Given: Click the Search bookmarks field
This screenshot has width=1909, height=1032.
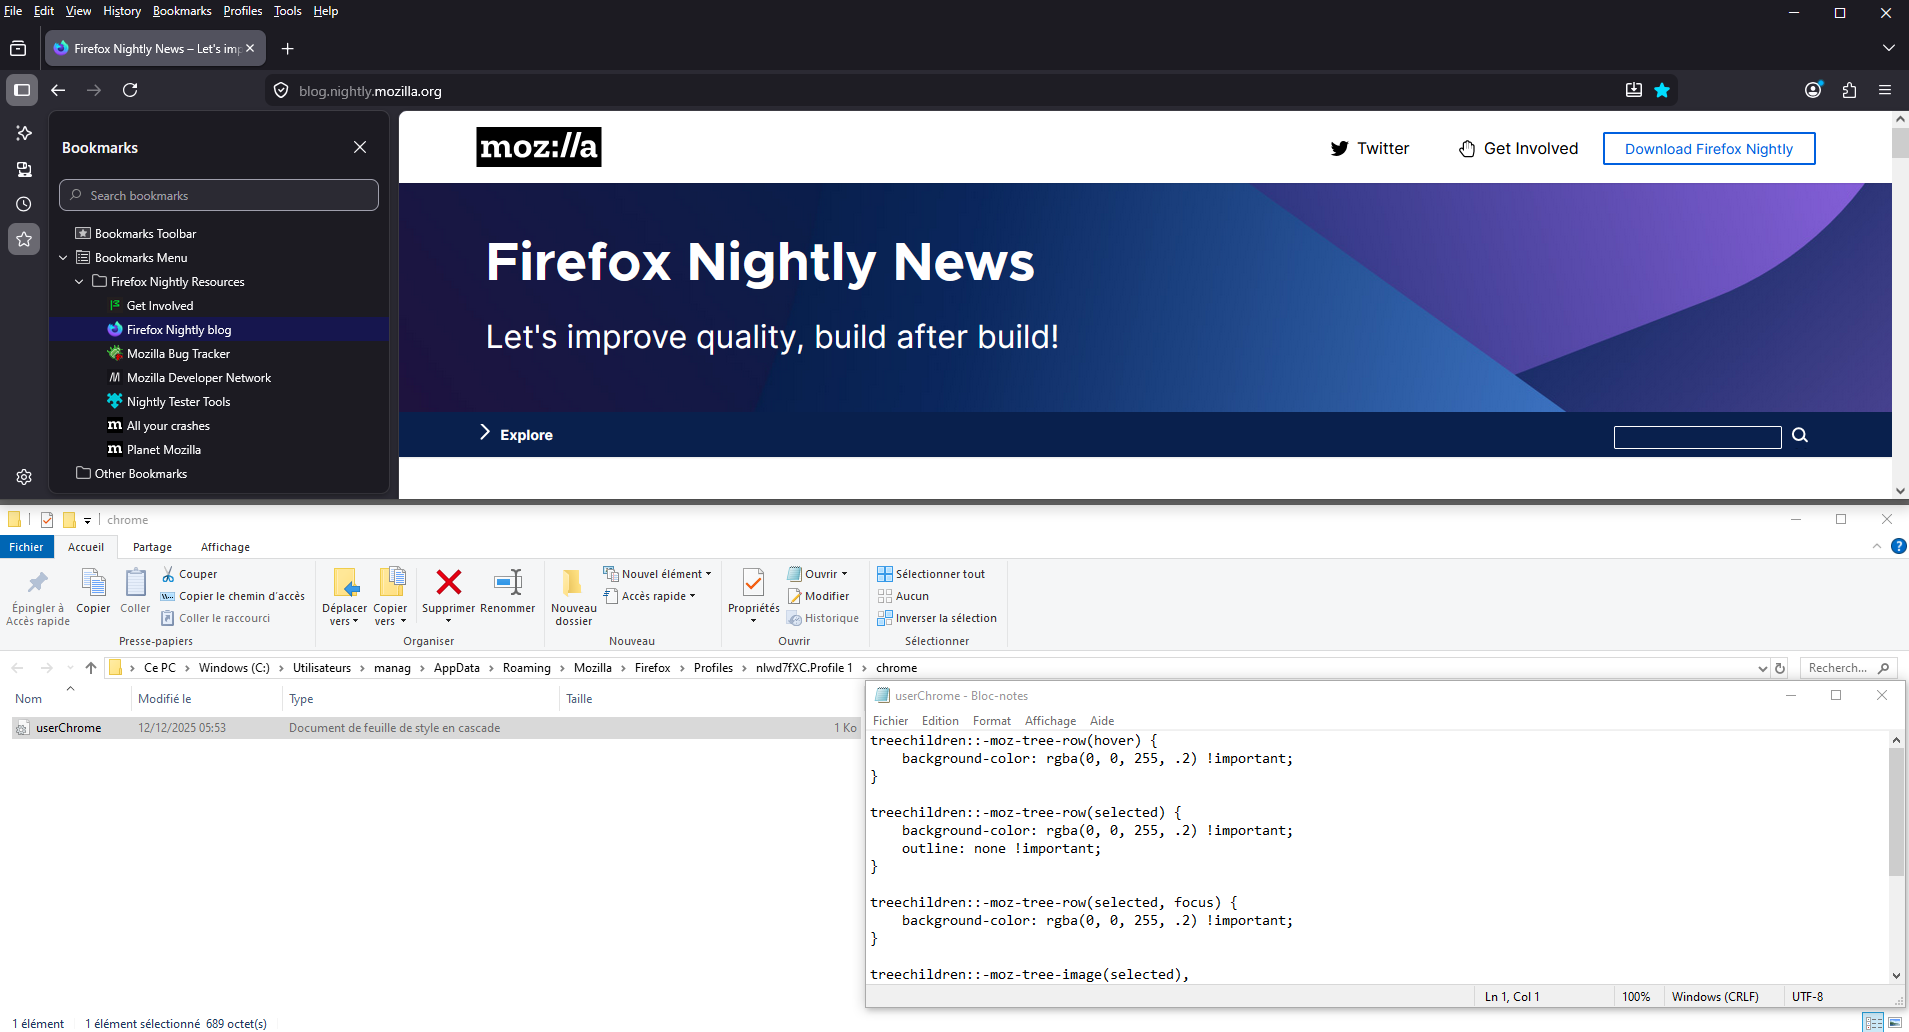Looking at the screenshot, I should pos(220,196).
